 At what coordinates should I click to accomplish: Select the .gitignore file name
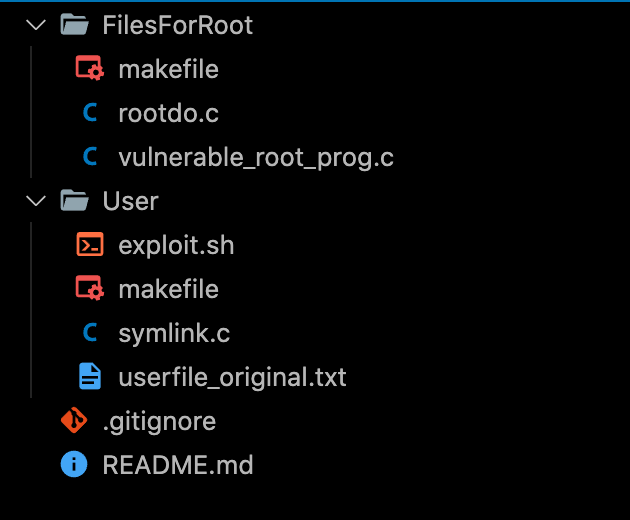(159, 421)
